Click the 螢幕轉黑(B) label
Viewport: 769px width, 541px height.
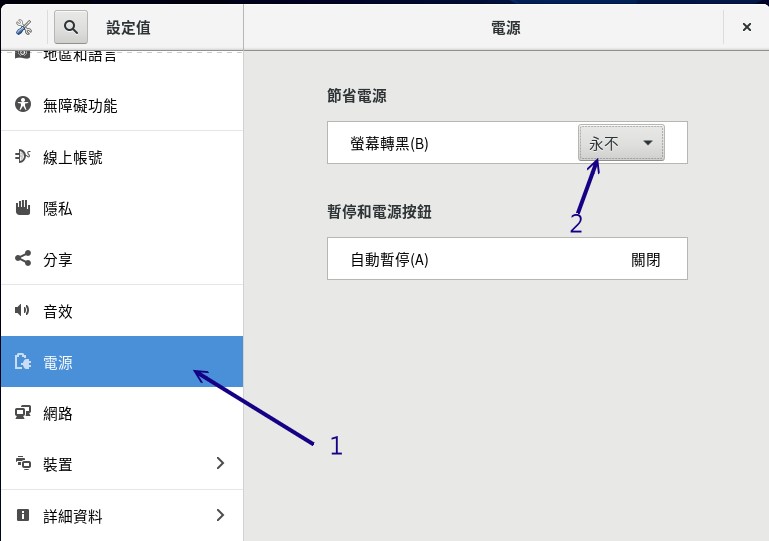389,144
